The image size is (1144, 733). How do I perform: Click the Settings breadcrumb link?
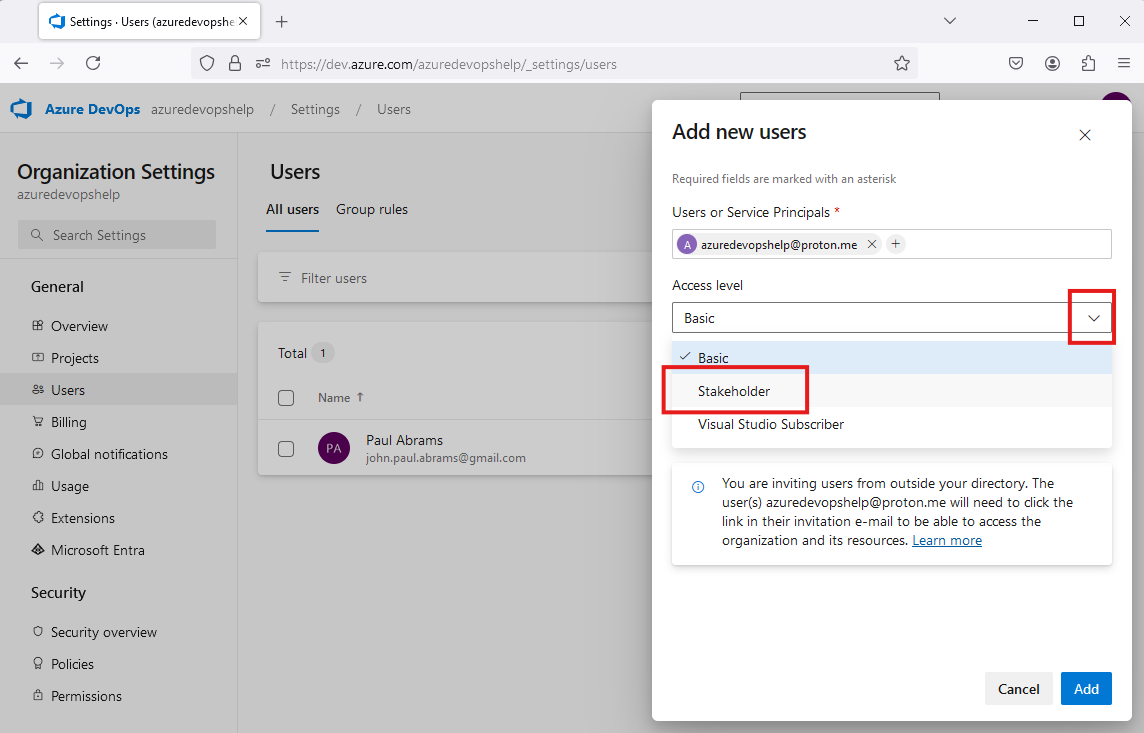click(x=315, y=109)
